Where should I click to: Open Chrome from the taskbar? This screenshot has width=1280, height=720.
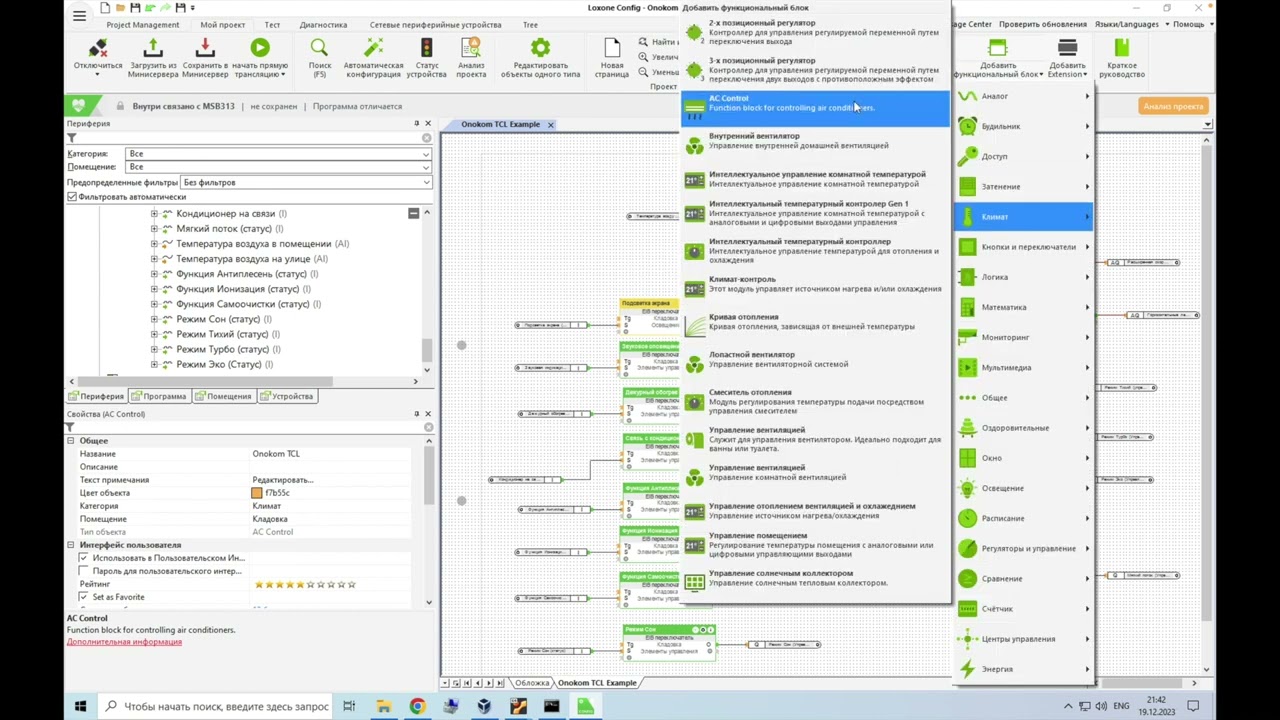417,706
